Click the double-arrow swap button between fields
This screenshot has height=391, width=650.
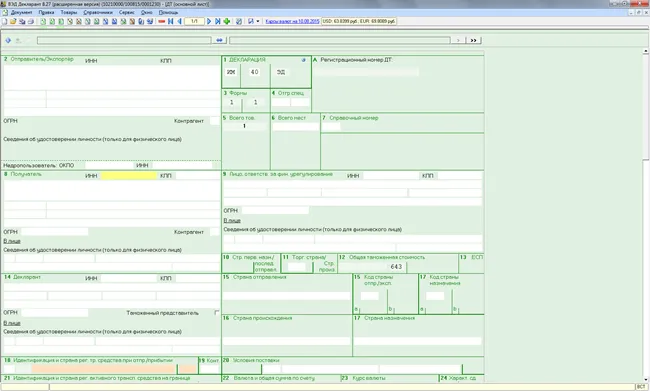coord(219,40)
